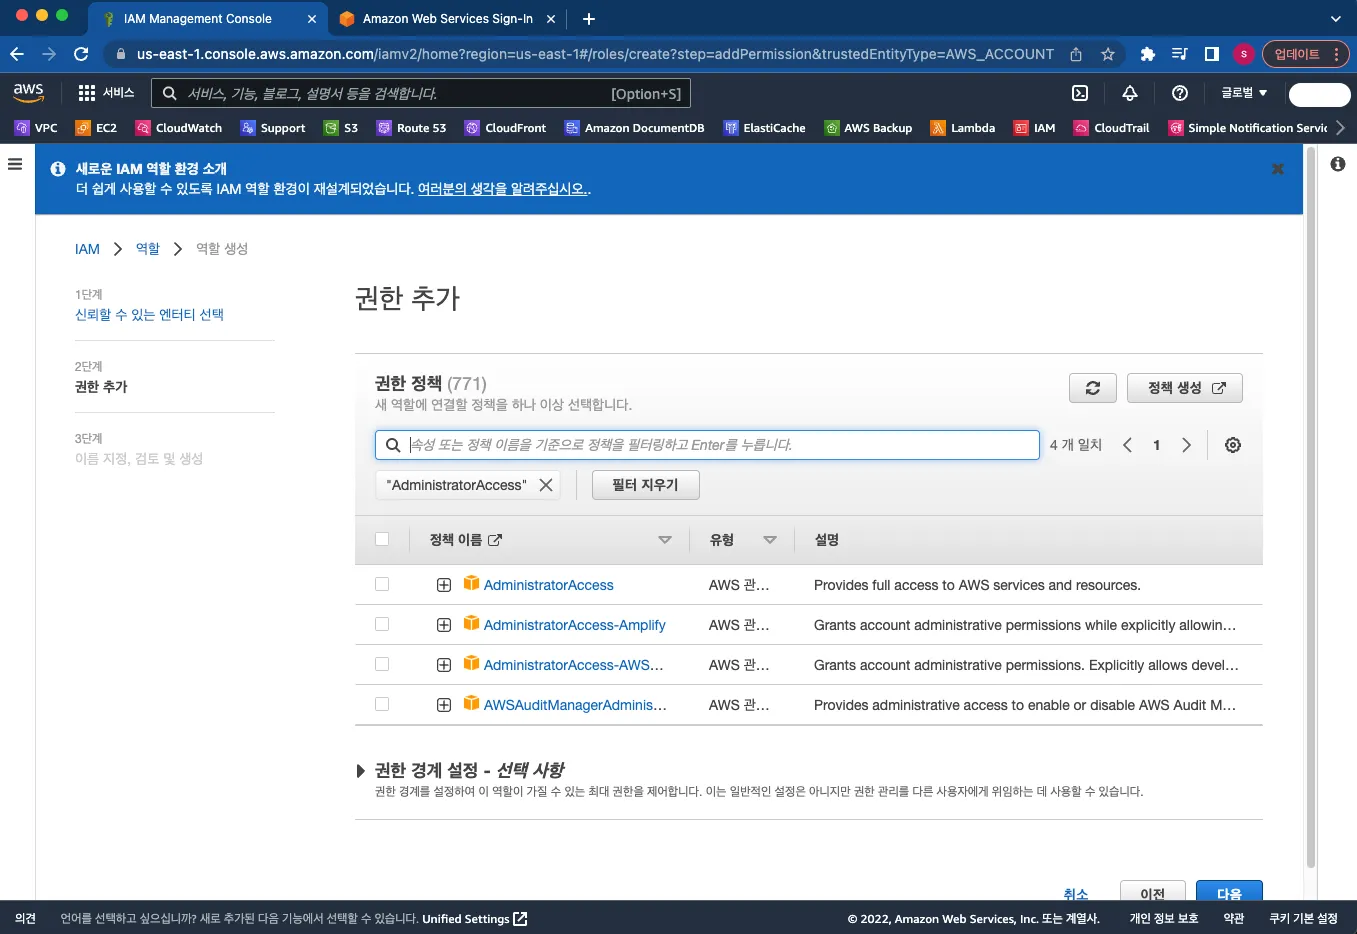Viewport: 1357px width, 934px height.
Task: Switch to IAM Management Console tab
Action: (x=209, y=18)
